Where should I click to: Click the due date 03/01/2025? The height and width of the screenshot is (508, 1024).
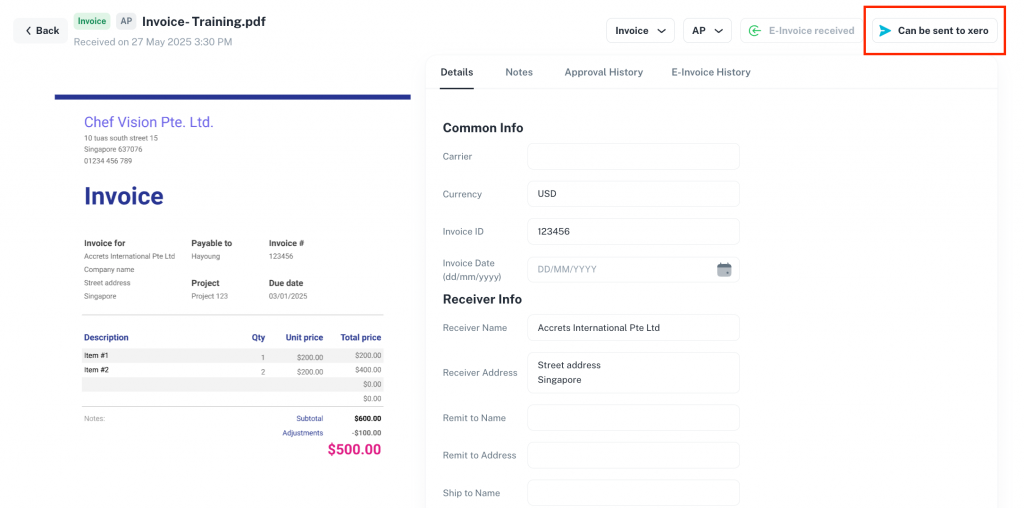pos(288,296)
